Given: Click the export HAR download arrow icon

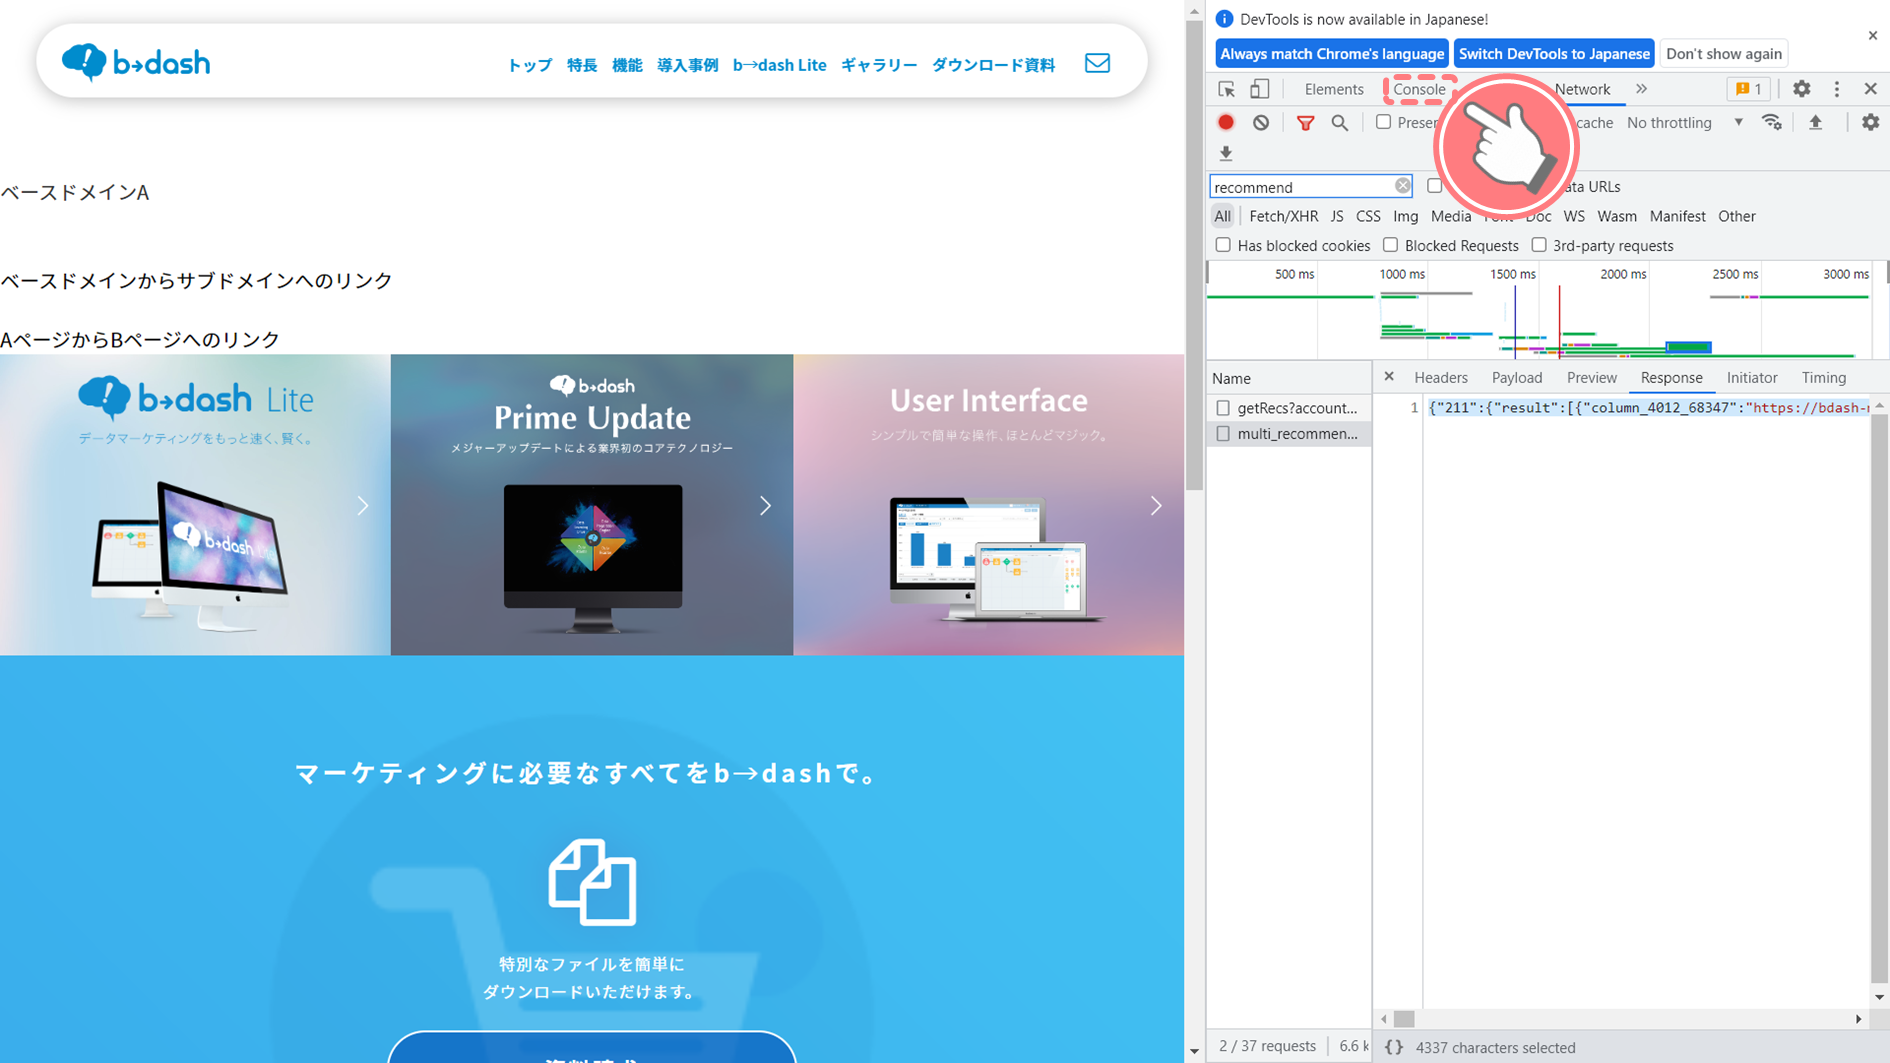Looking at the screenshot, I should click(x=1226, y=153).
